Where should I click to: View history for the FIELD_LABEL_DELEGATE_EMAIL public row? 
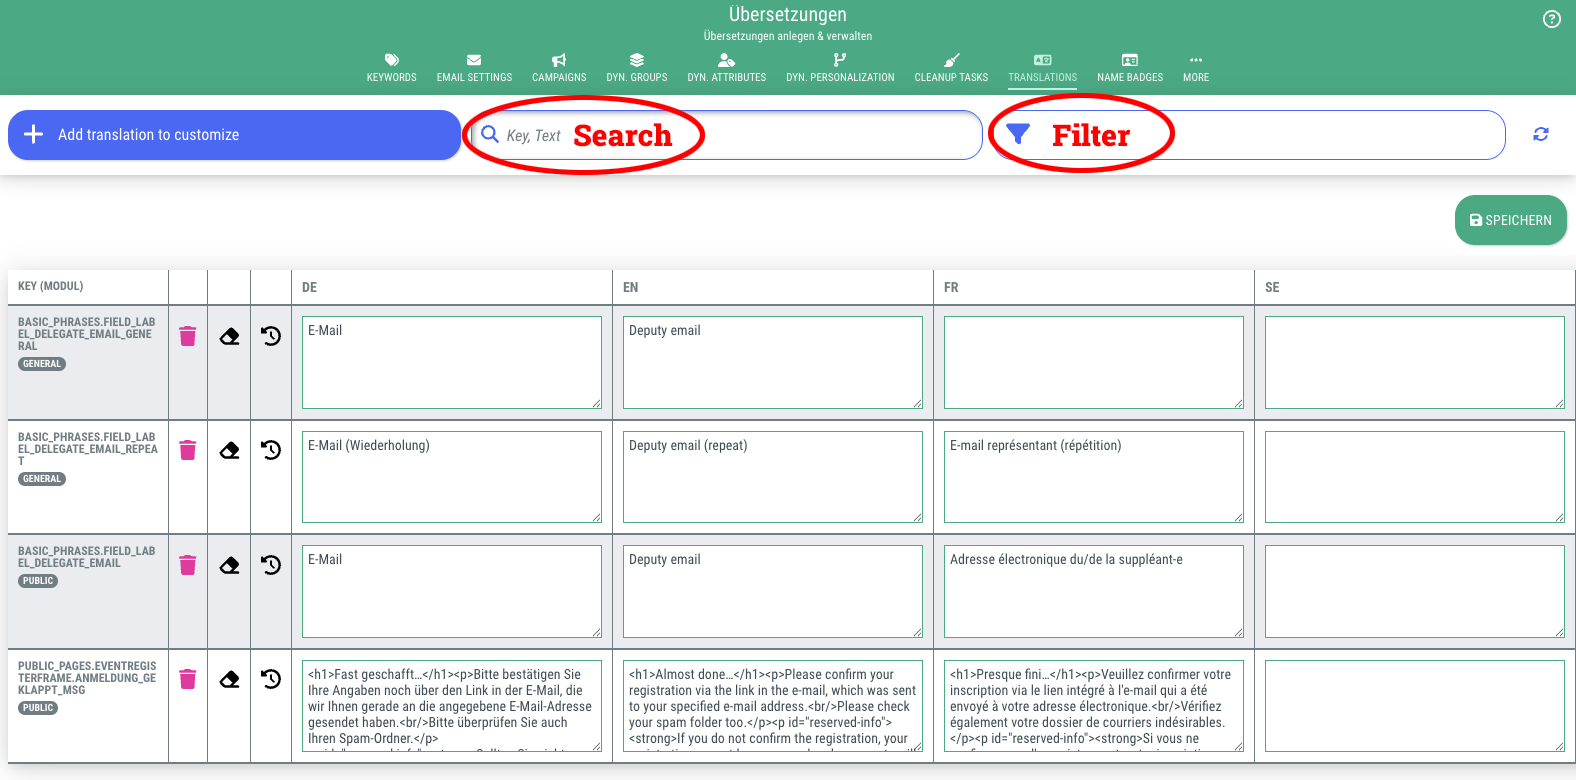click(x=271, y=565)
